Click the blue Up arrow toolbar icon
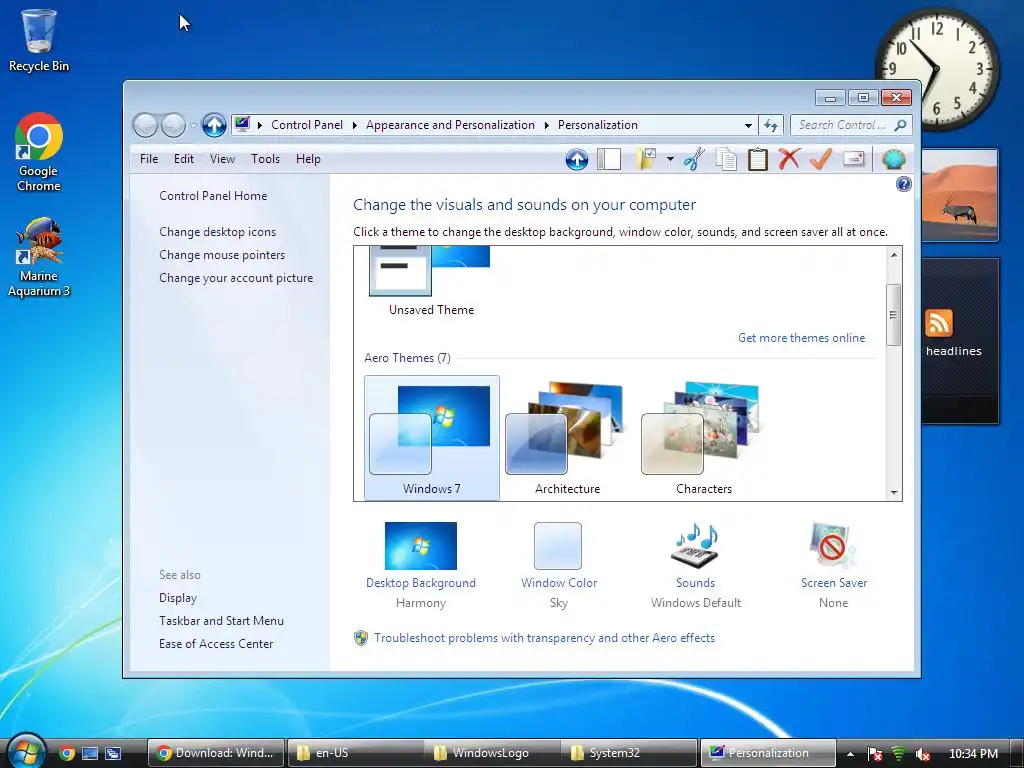 pos(577,159)
